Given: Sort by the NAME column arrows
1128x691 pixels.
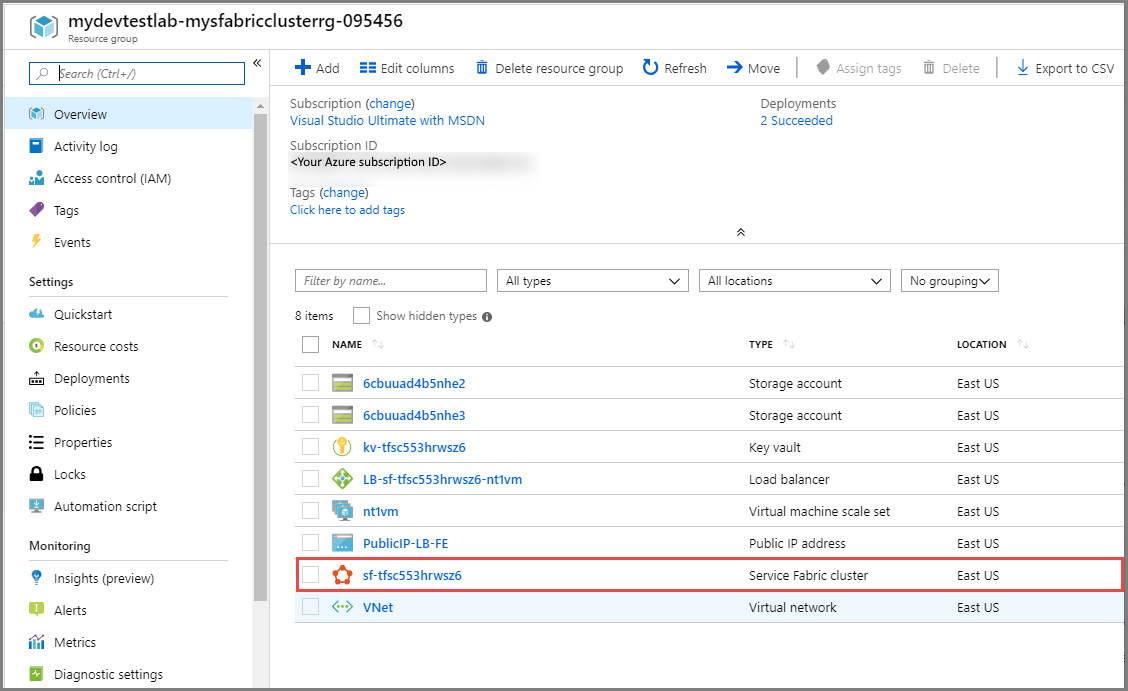Looking at the screenshot, I should tap(378, 344).
